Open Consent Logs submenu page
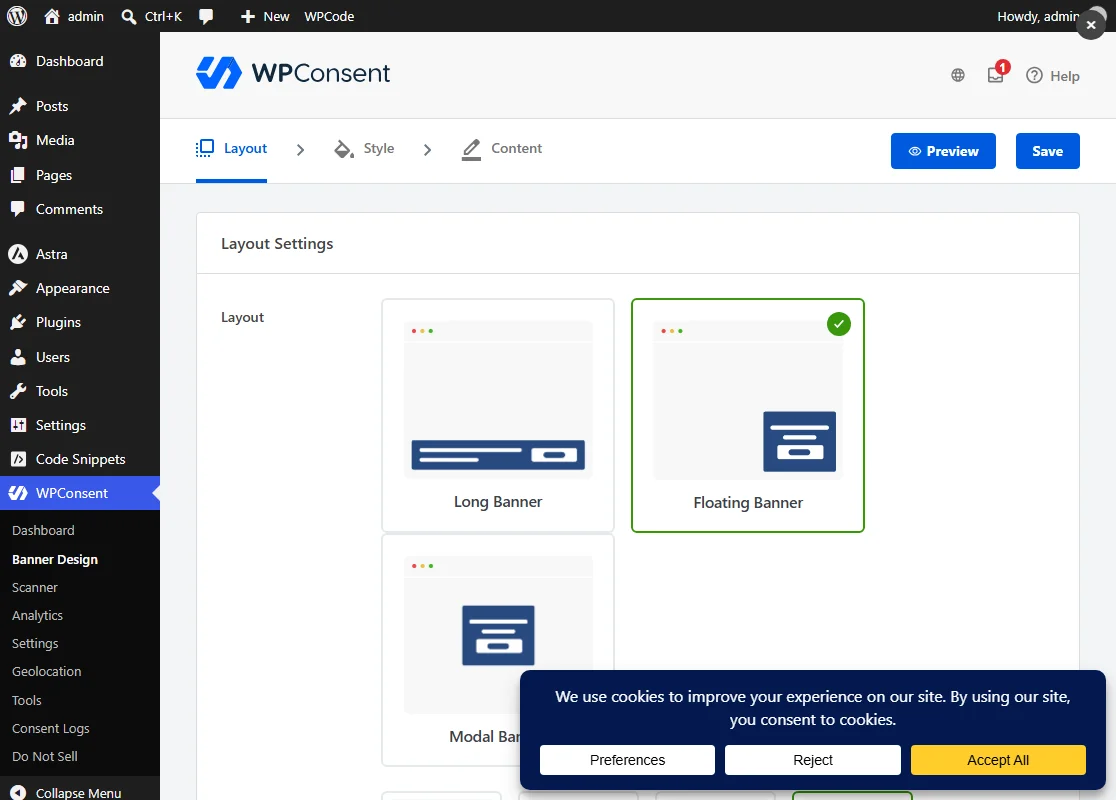 51,728
